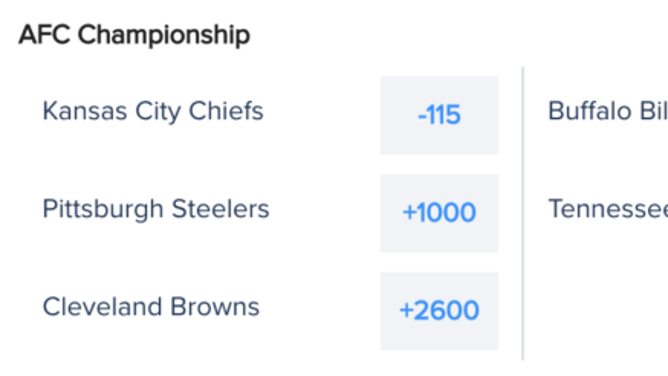Click the cut-off Tennessee team name

pyautogui.click(x=608, y=209)
